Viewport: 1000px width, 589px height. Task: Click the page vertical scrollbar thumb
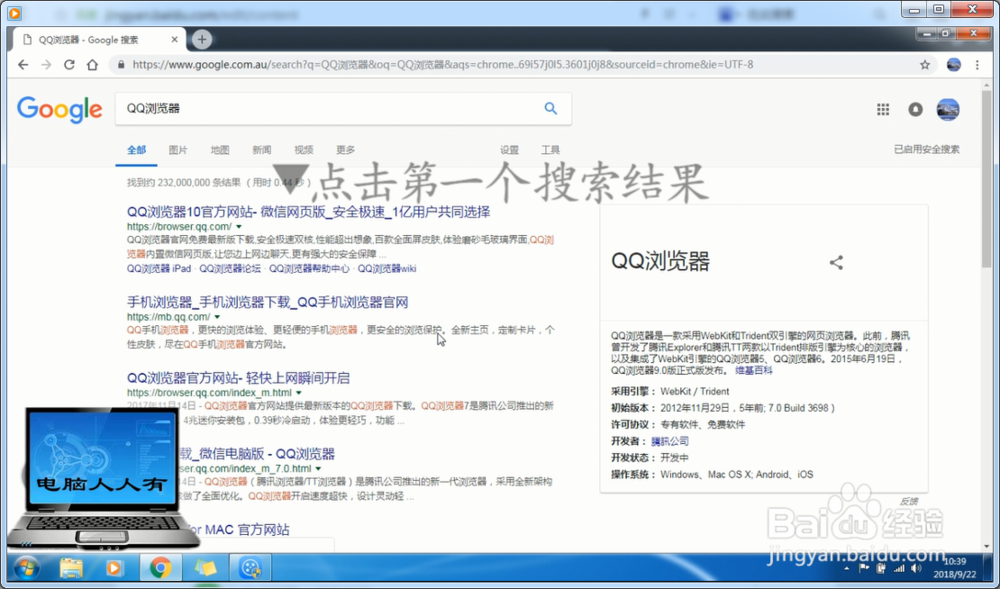point(986,178)
